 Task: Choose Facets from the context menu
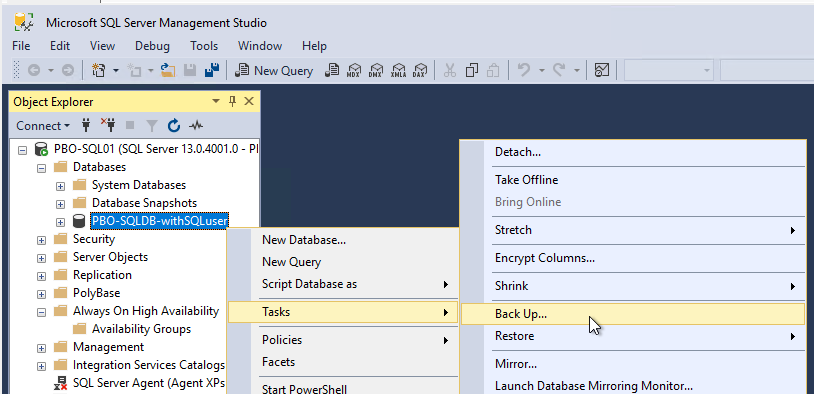[343, 362]
